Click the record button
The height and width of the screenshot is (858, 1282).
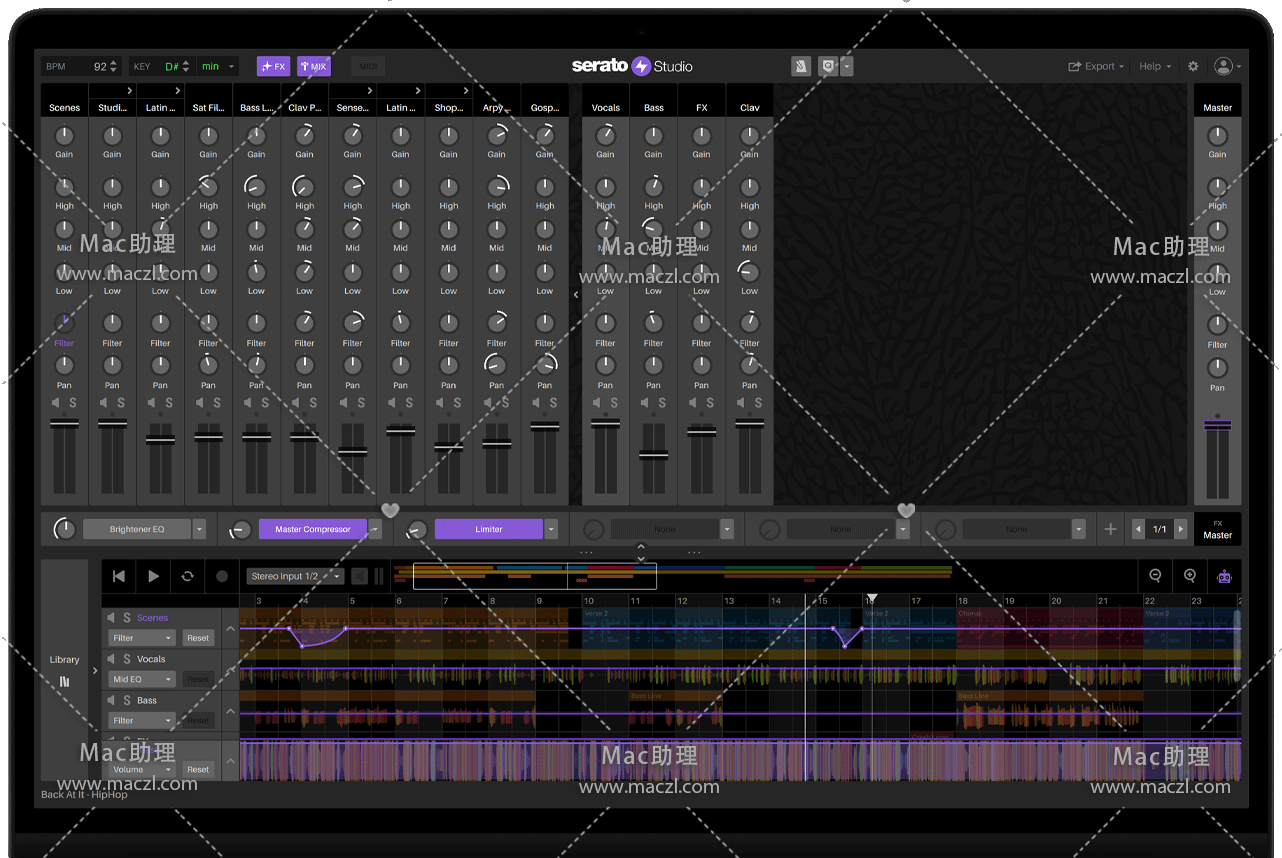point(222,576)
